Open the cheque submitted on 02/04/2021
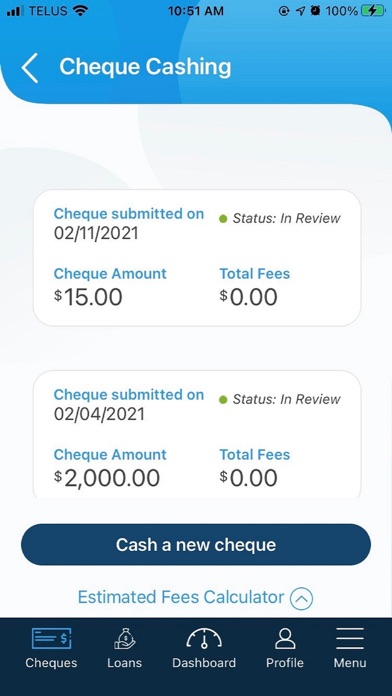The height and width of the screenshot is (696, 392). (197, 434)
